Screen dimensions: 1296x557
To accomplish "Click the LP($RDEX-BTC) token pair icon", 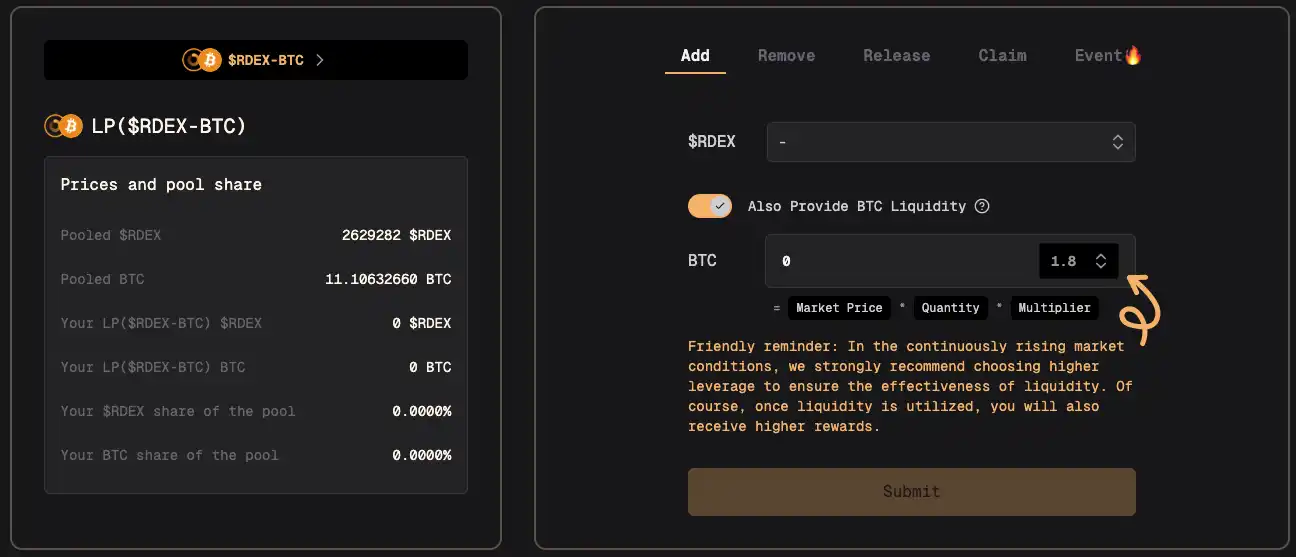I will tap(62, 126).
